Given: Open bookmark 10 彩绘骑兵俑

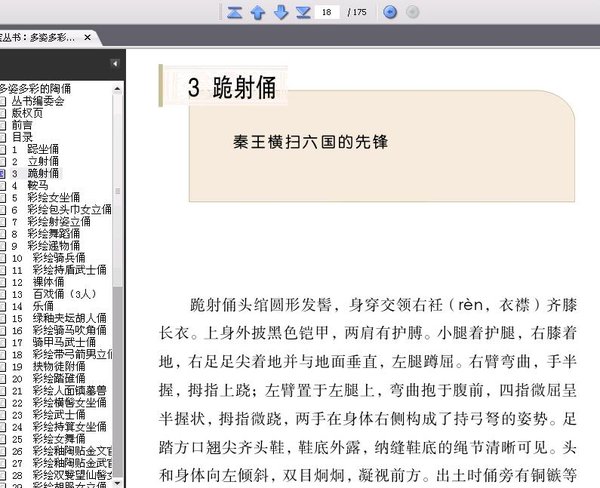Looking at the screenshot, I should (48, 258).
